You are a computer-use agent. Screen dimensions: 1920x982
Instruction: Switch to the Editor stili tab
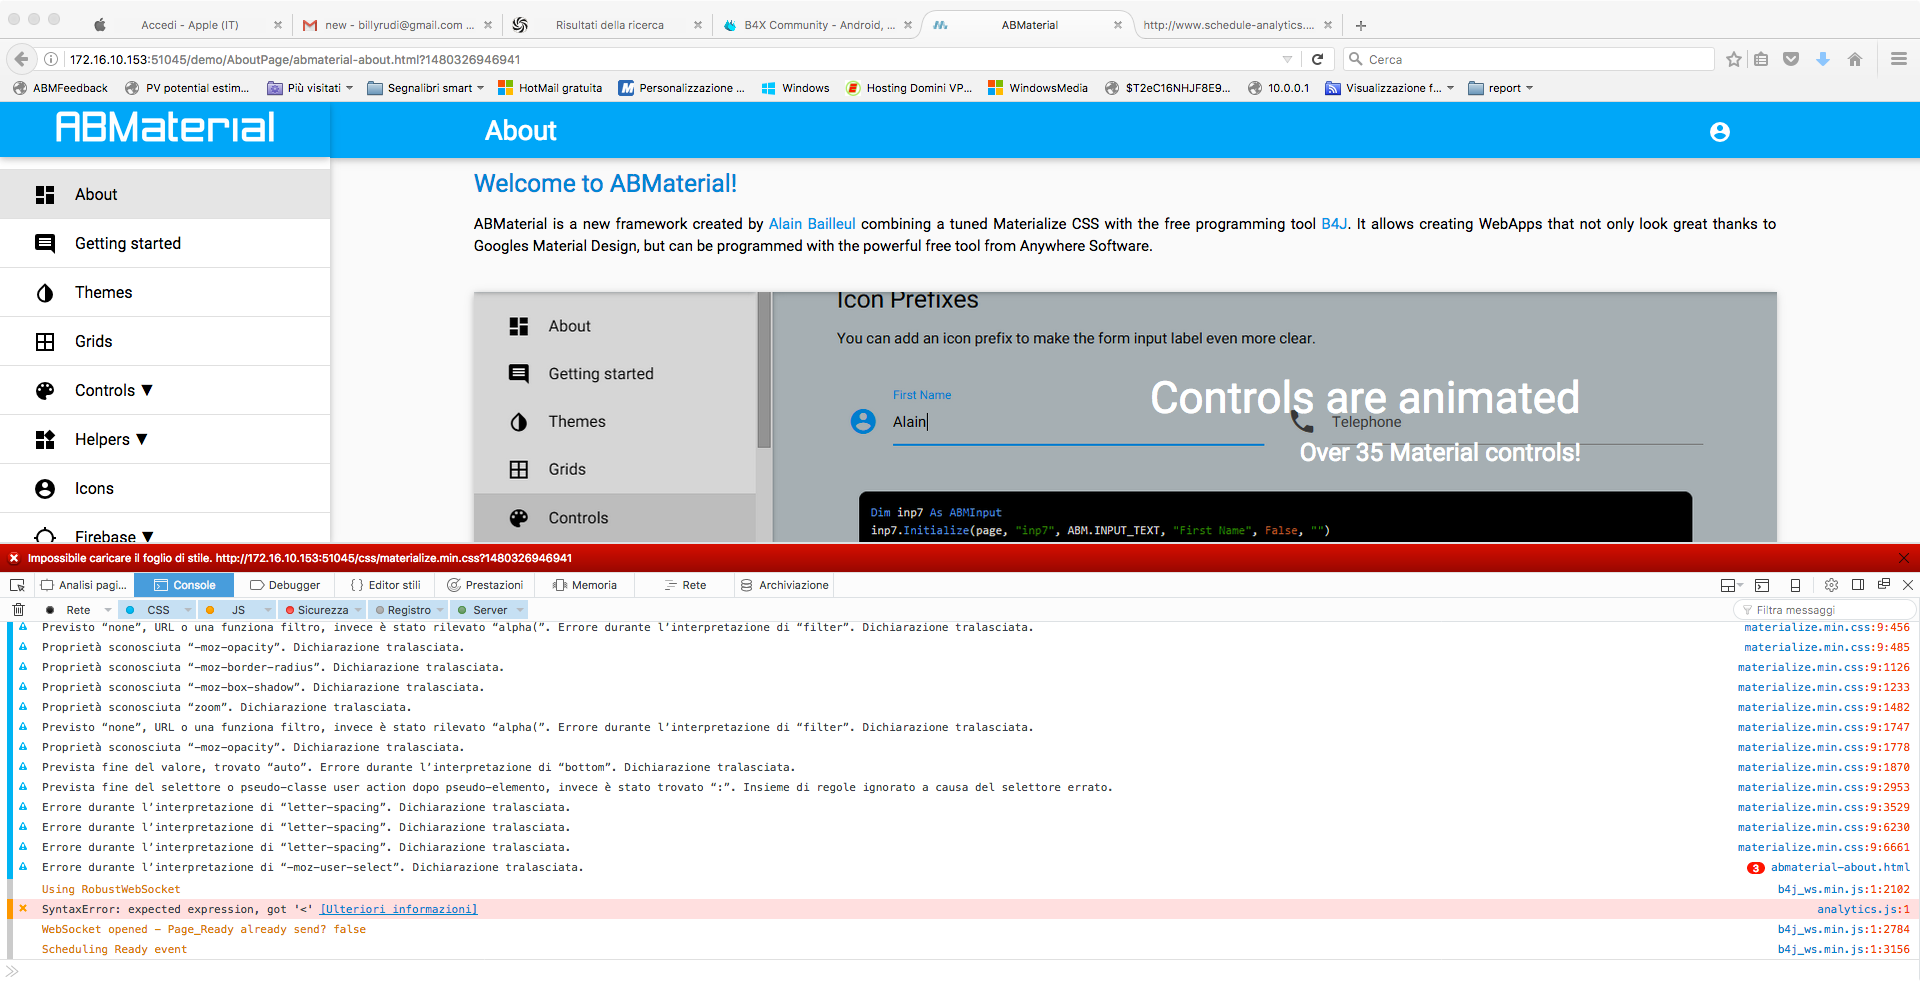386,585
